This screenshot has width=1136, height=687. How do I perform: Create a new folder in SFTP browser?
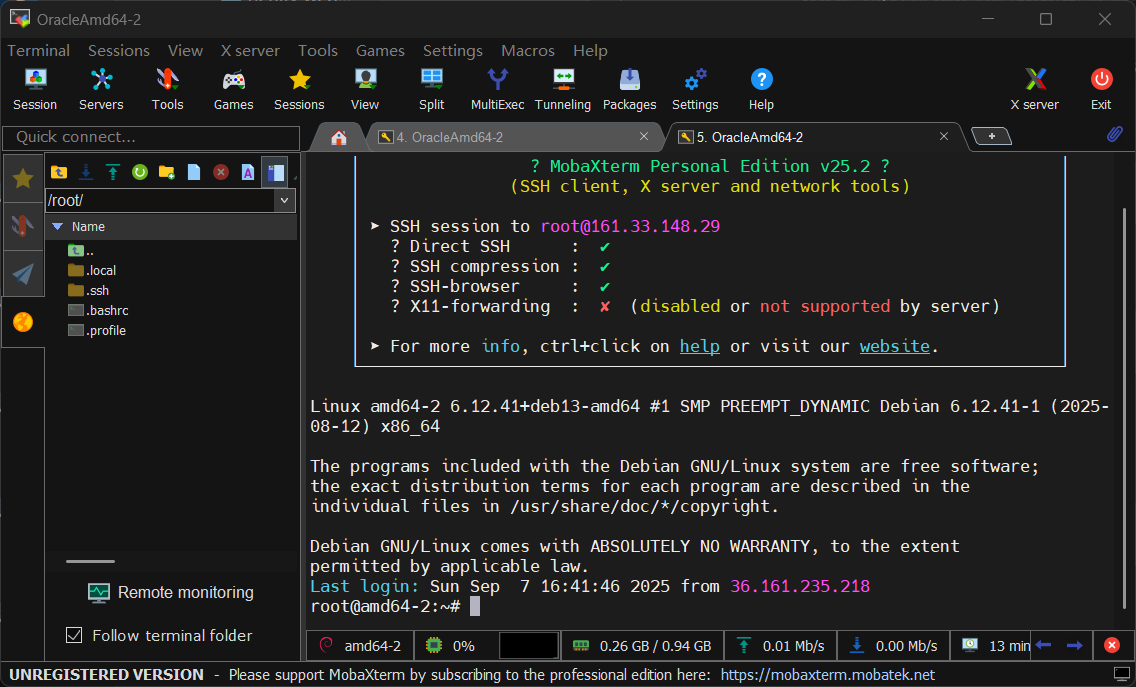tap(167, 172)
